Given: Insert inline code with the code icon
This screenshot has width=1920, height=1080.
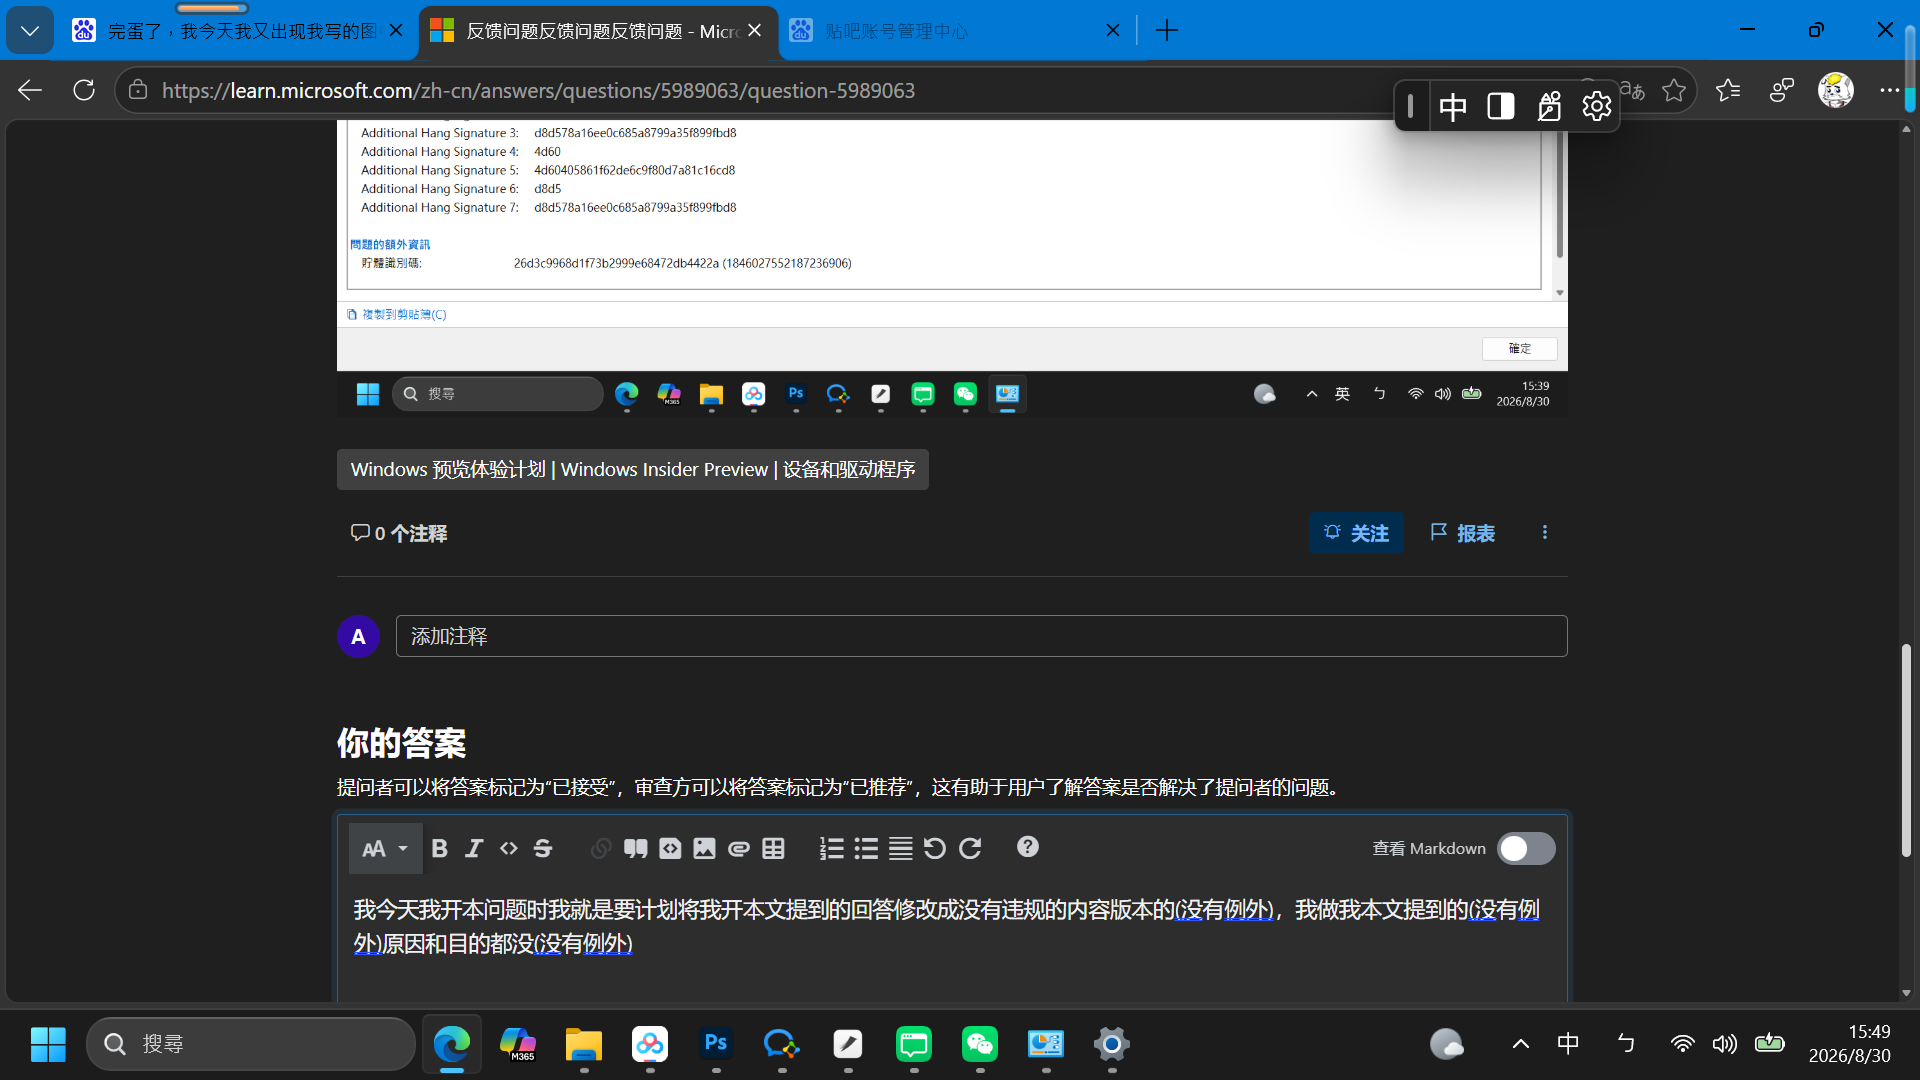Looking at the screenshot, I should coord(509,848).
